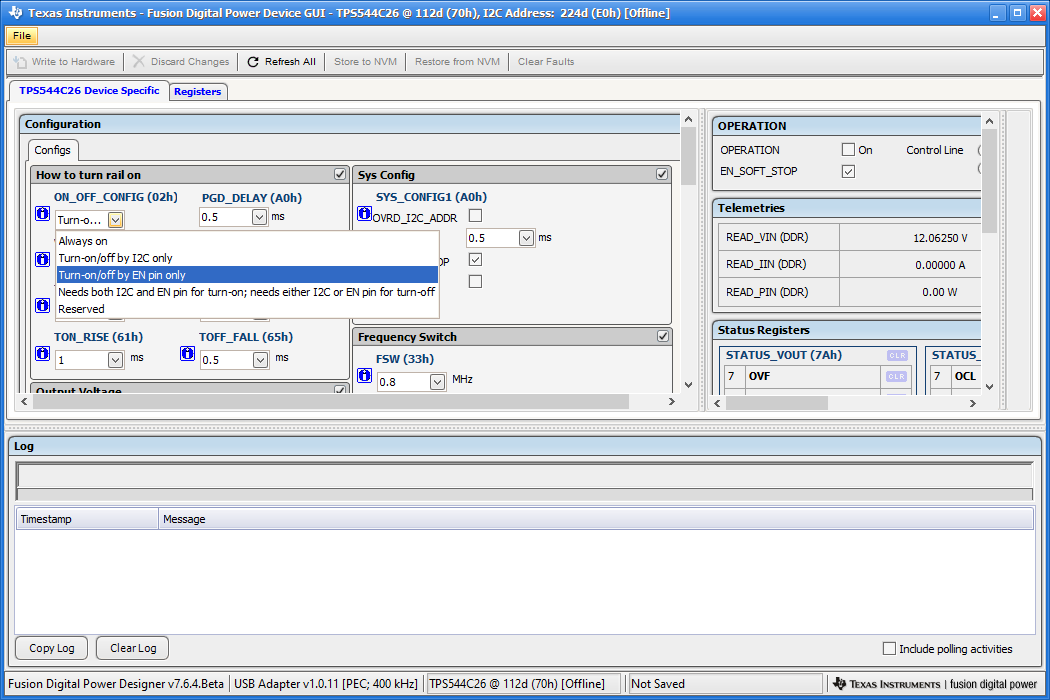Image resolution: width=1050 pixels, height=700 pixels.
Task: Switch to the Registers tab
Action: [197, 91]
